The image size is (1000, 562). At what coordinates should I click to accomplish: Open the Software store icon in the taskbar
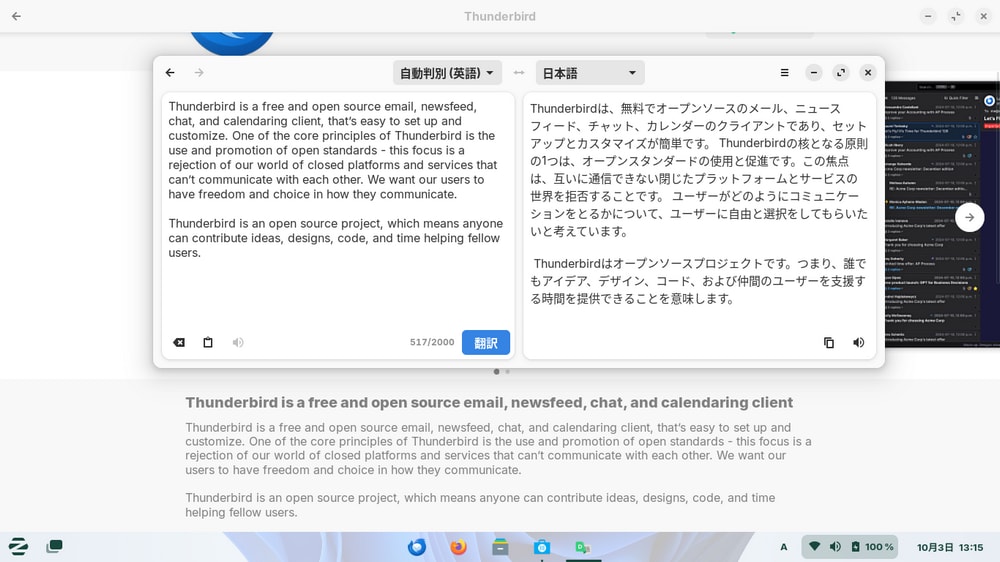[x=541, y=547]
